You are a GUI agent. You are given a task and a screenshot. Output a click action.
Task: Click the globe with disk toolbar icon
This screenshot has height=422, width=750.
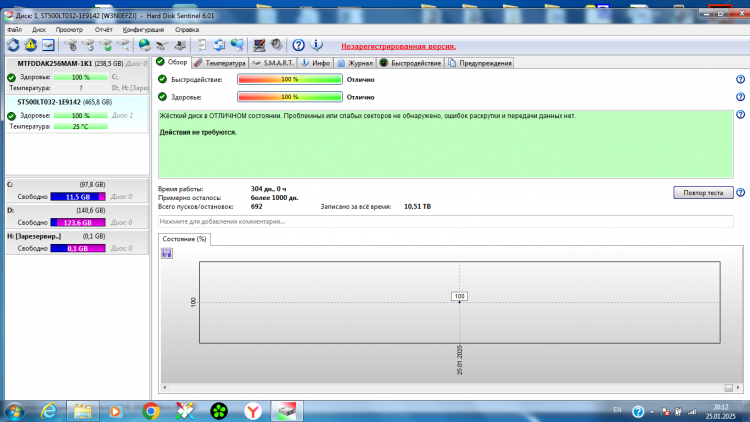click(144, 45)
